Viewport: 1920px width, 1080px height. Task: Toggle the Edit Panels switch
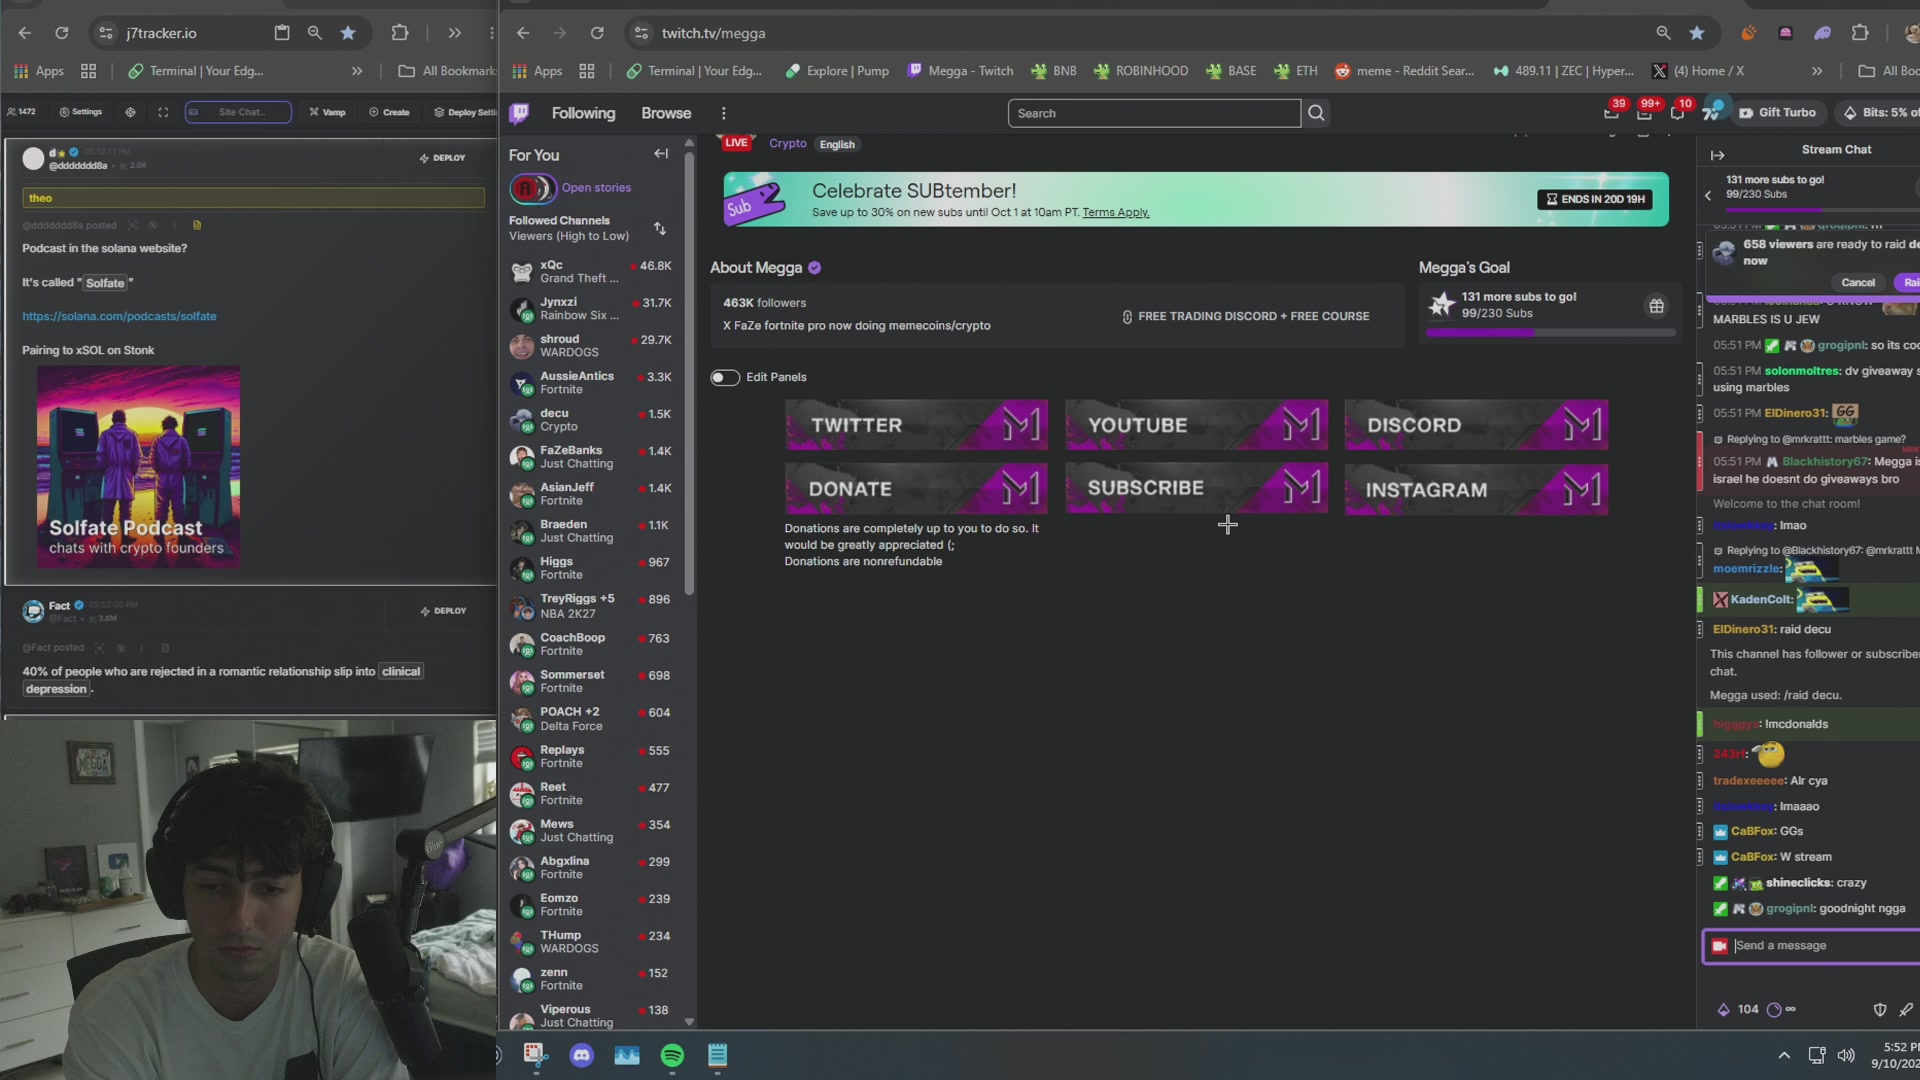(x=725, y=377)
